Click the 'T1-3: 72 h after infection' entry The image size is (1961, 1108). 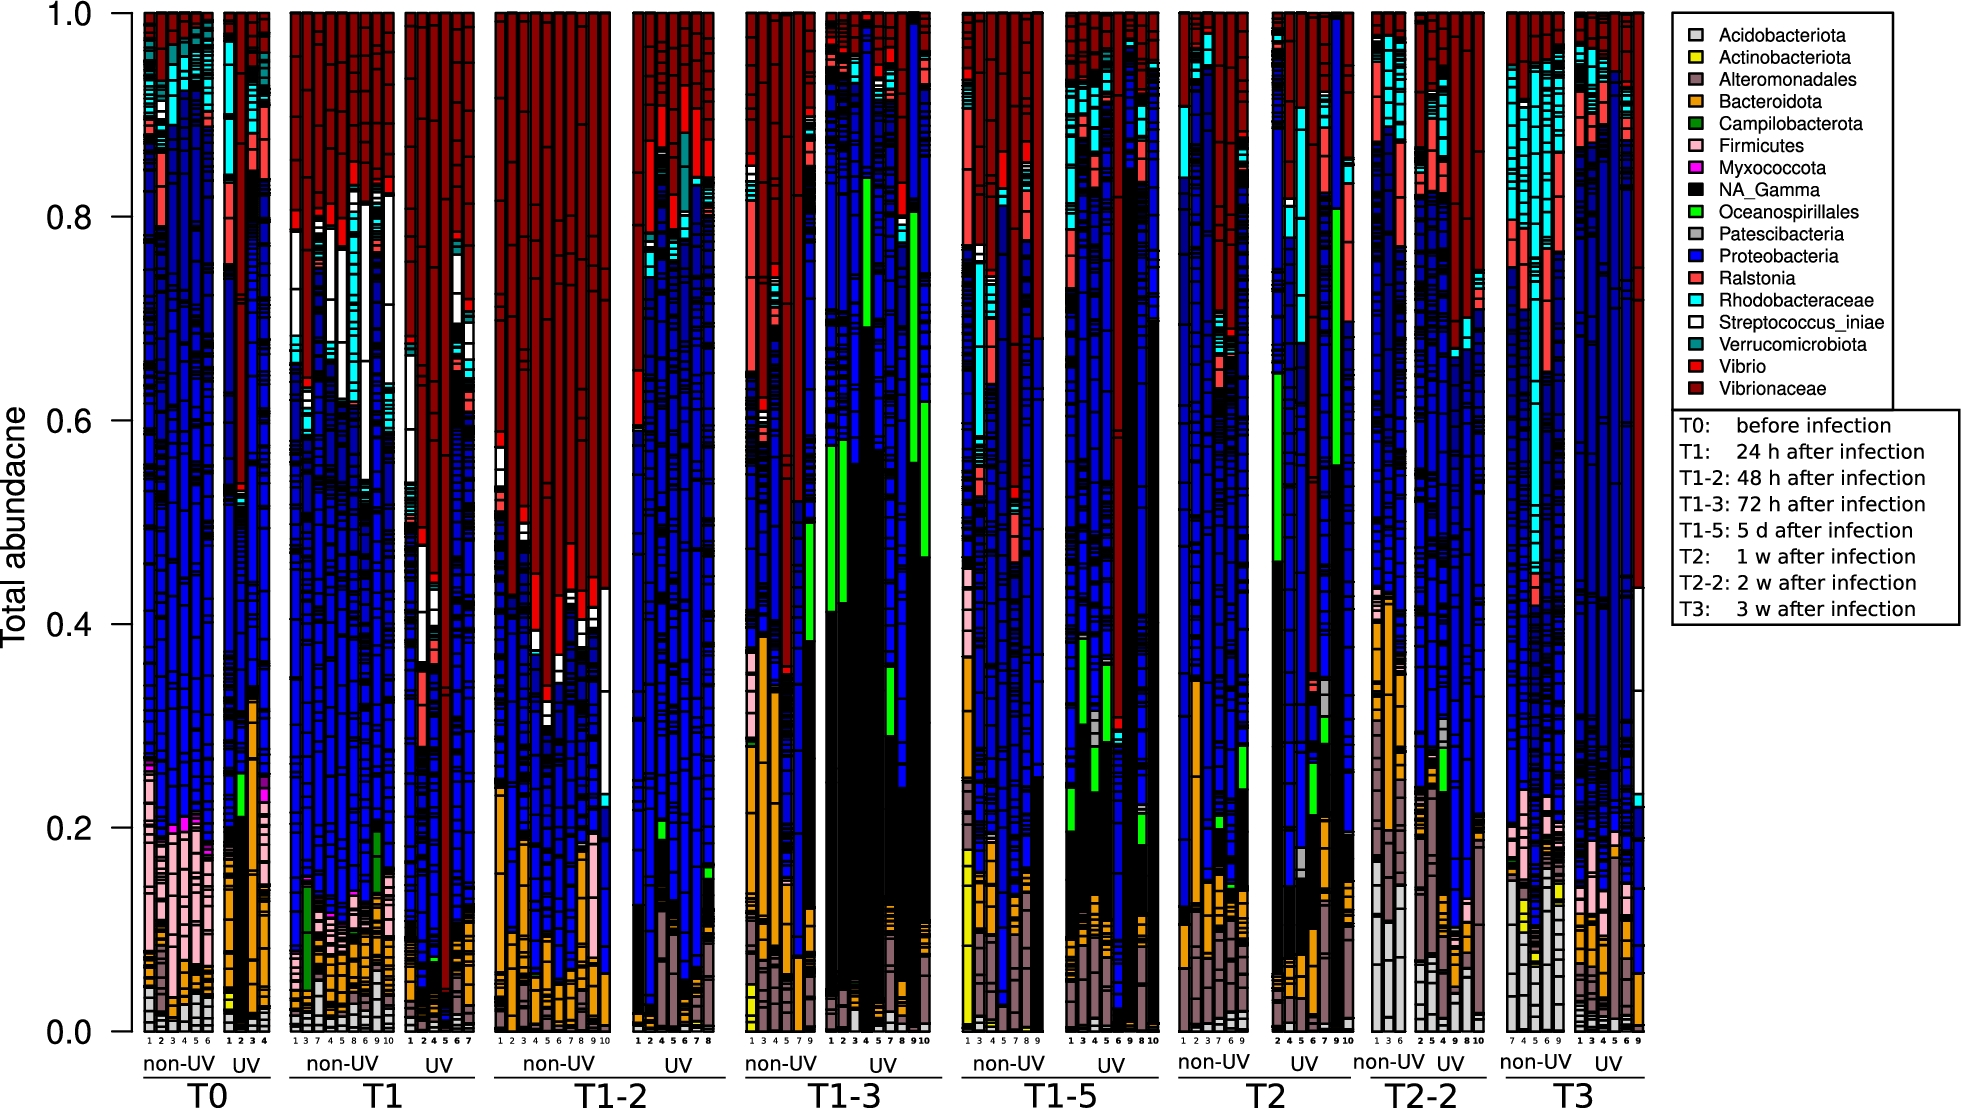1802,504
